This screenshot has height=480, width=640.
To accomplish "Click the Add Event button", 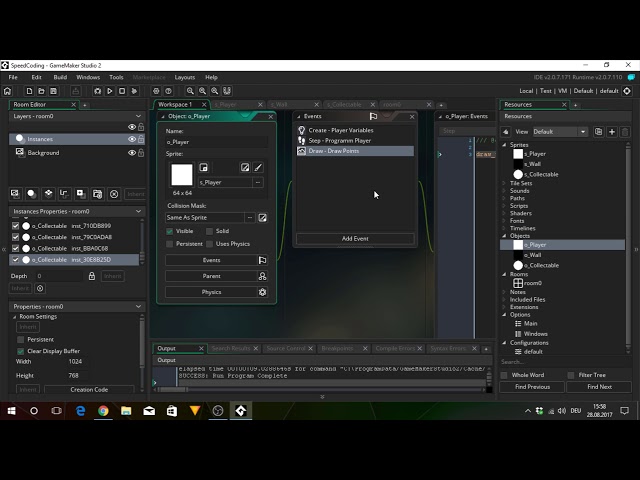I will [355, 239].
